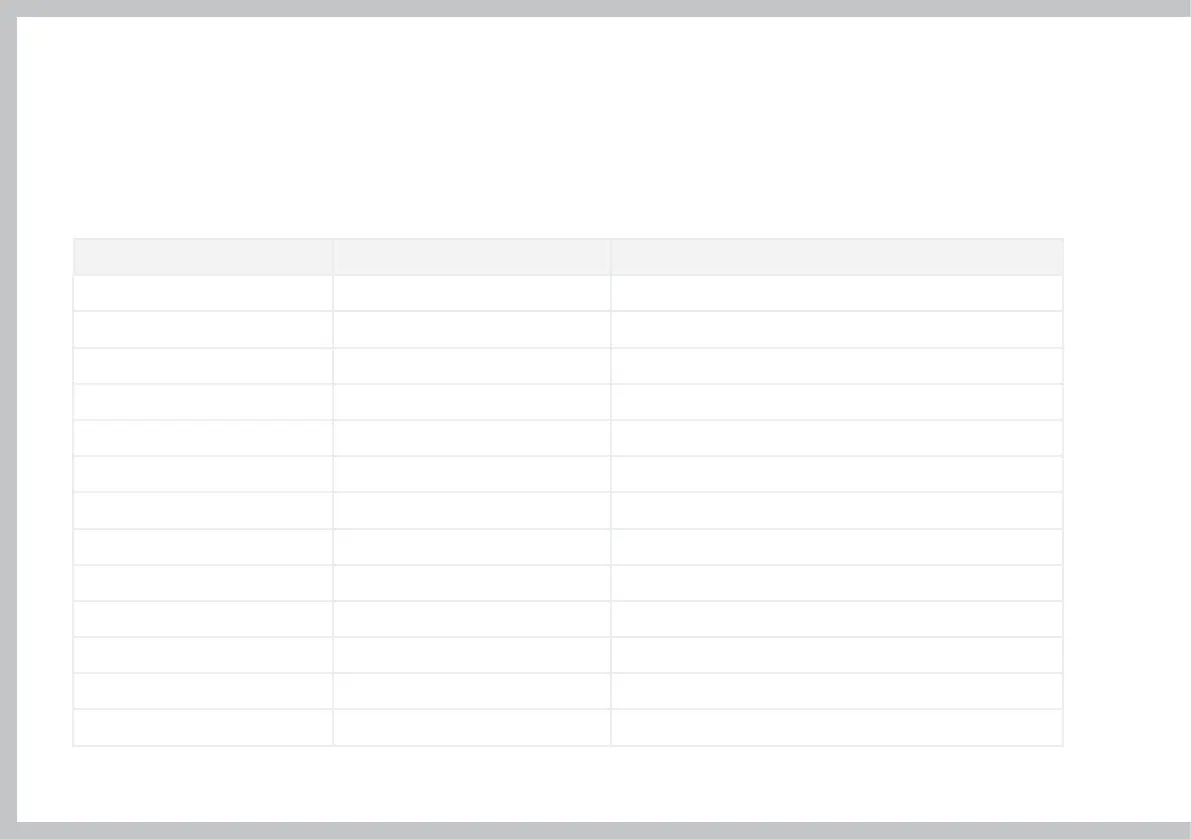Select first data row cell in first column
This screenshot has width=1191, height=839.
click(x=203, y=293)
